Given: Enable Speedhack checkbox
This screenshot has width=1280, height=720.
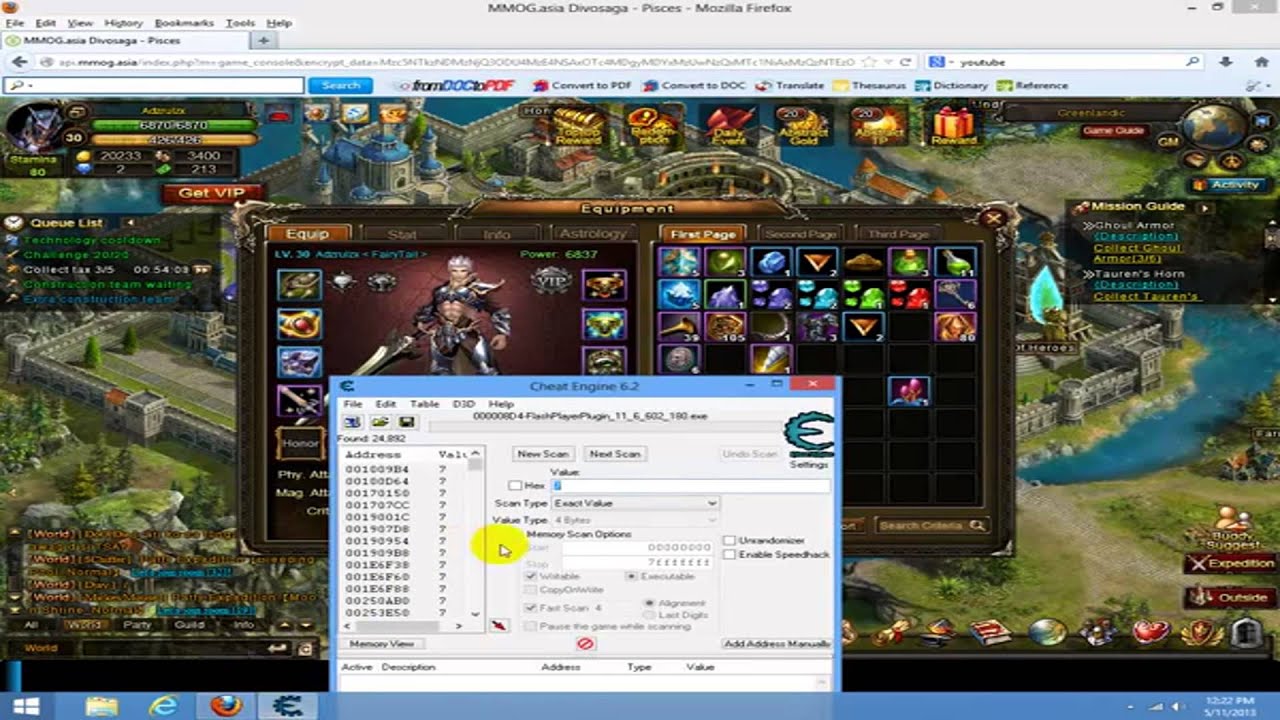Looking at the screenshot, I should [729, 554].
